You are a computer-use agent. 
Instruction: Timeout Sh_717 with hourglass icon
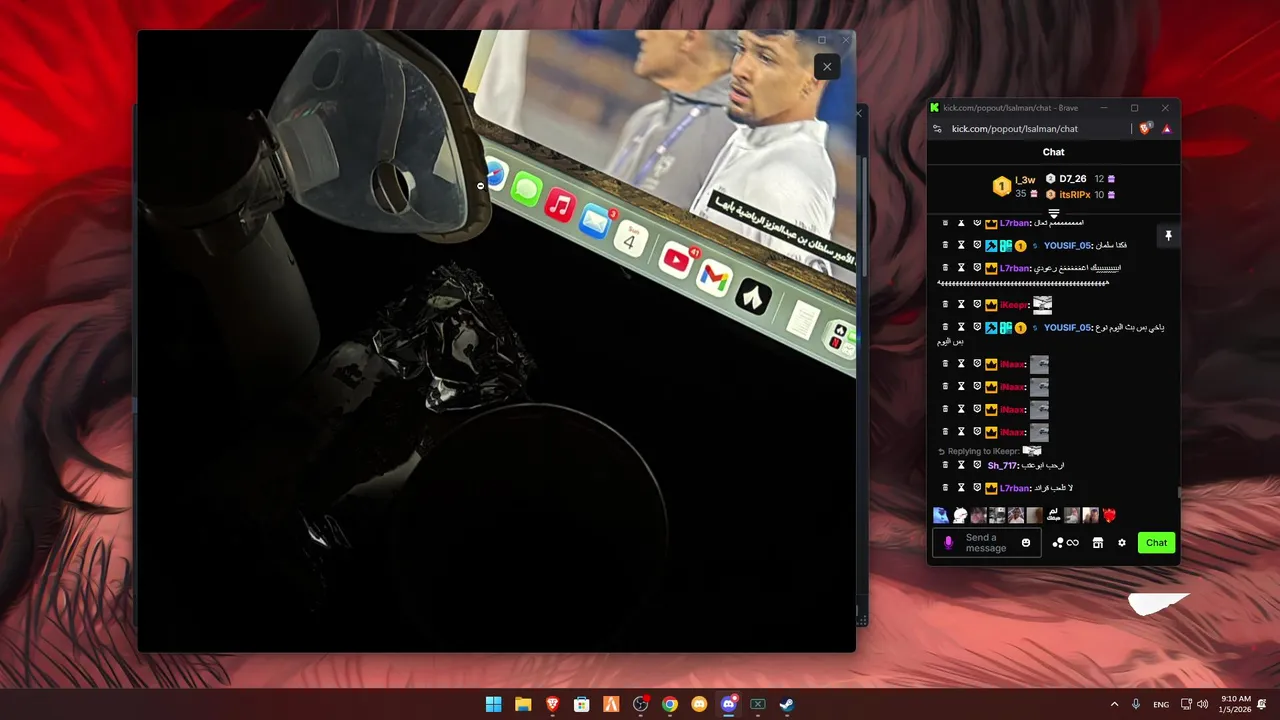click(x=961, y=465)
